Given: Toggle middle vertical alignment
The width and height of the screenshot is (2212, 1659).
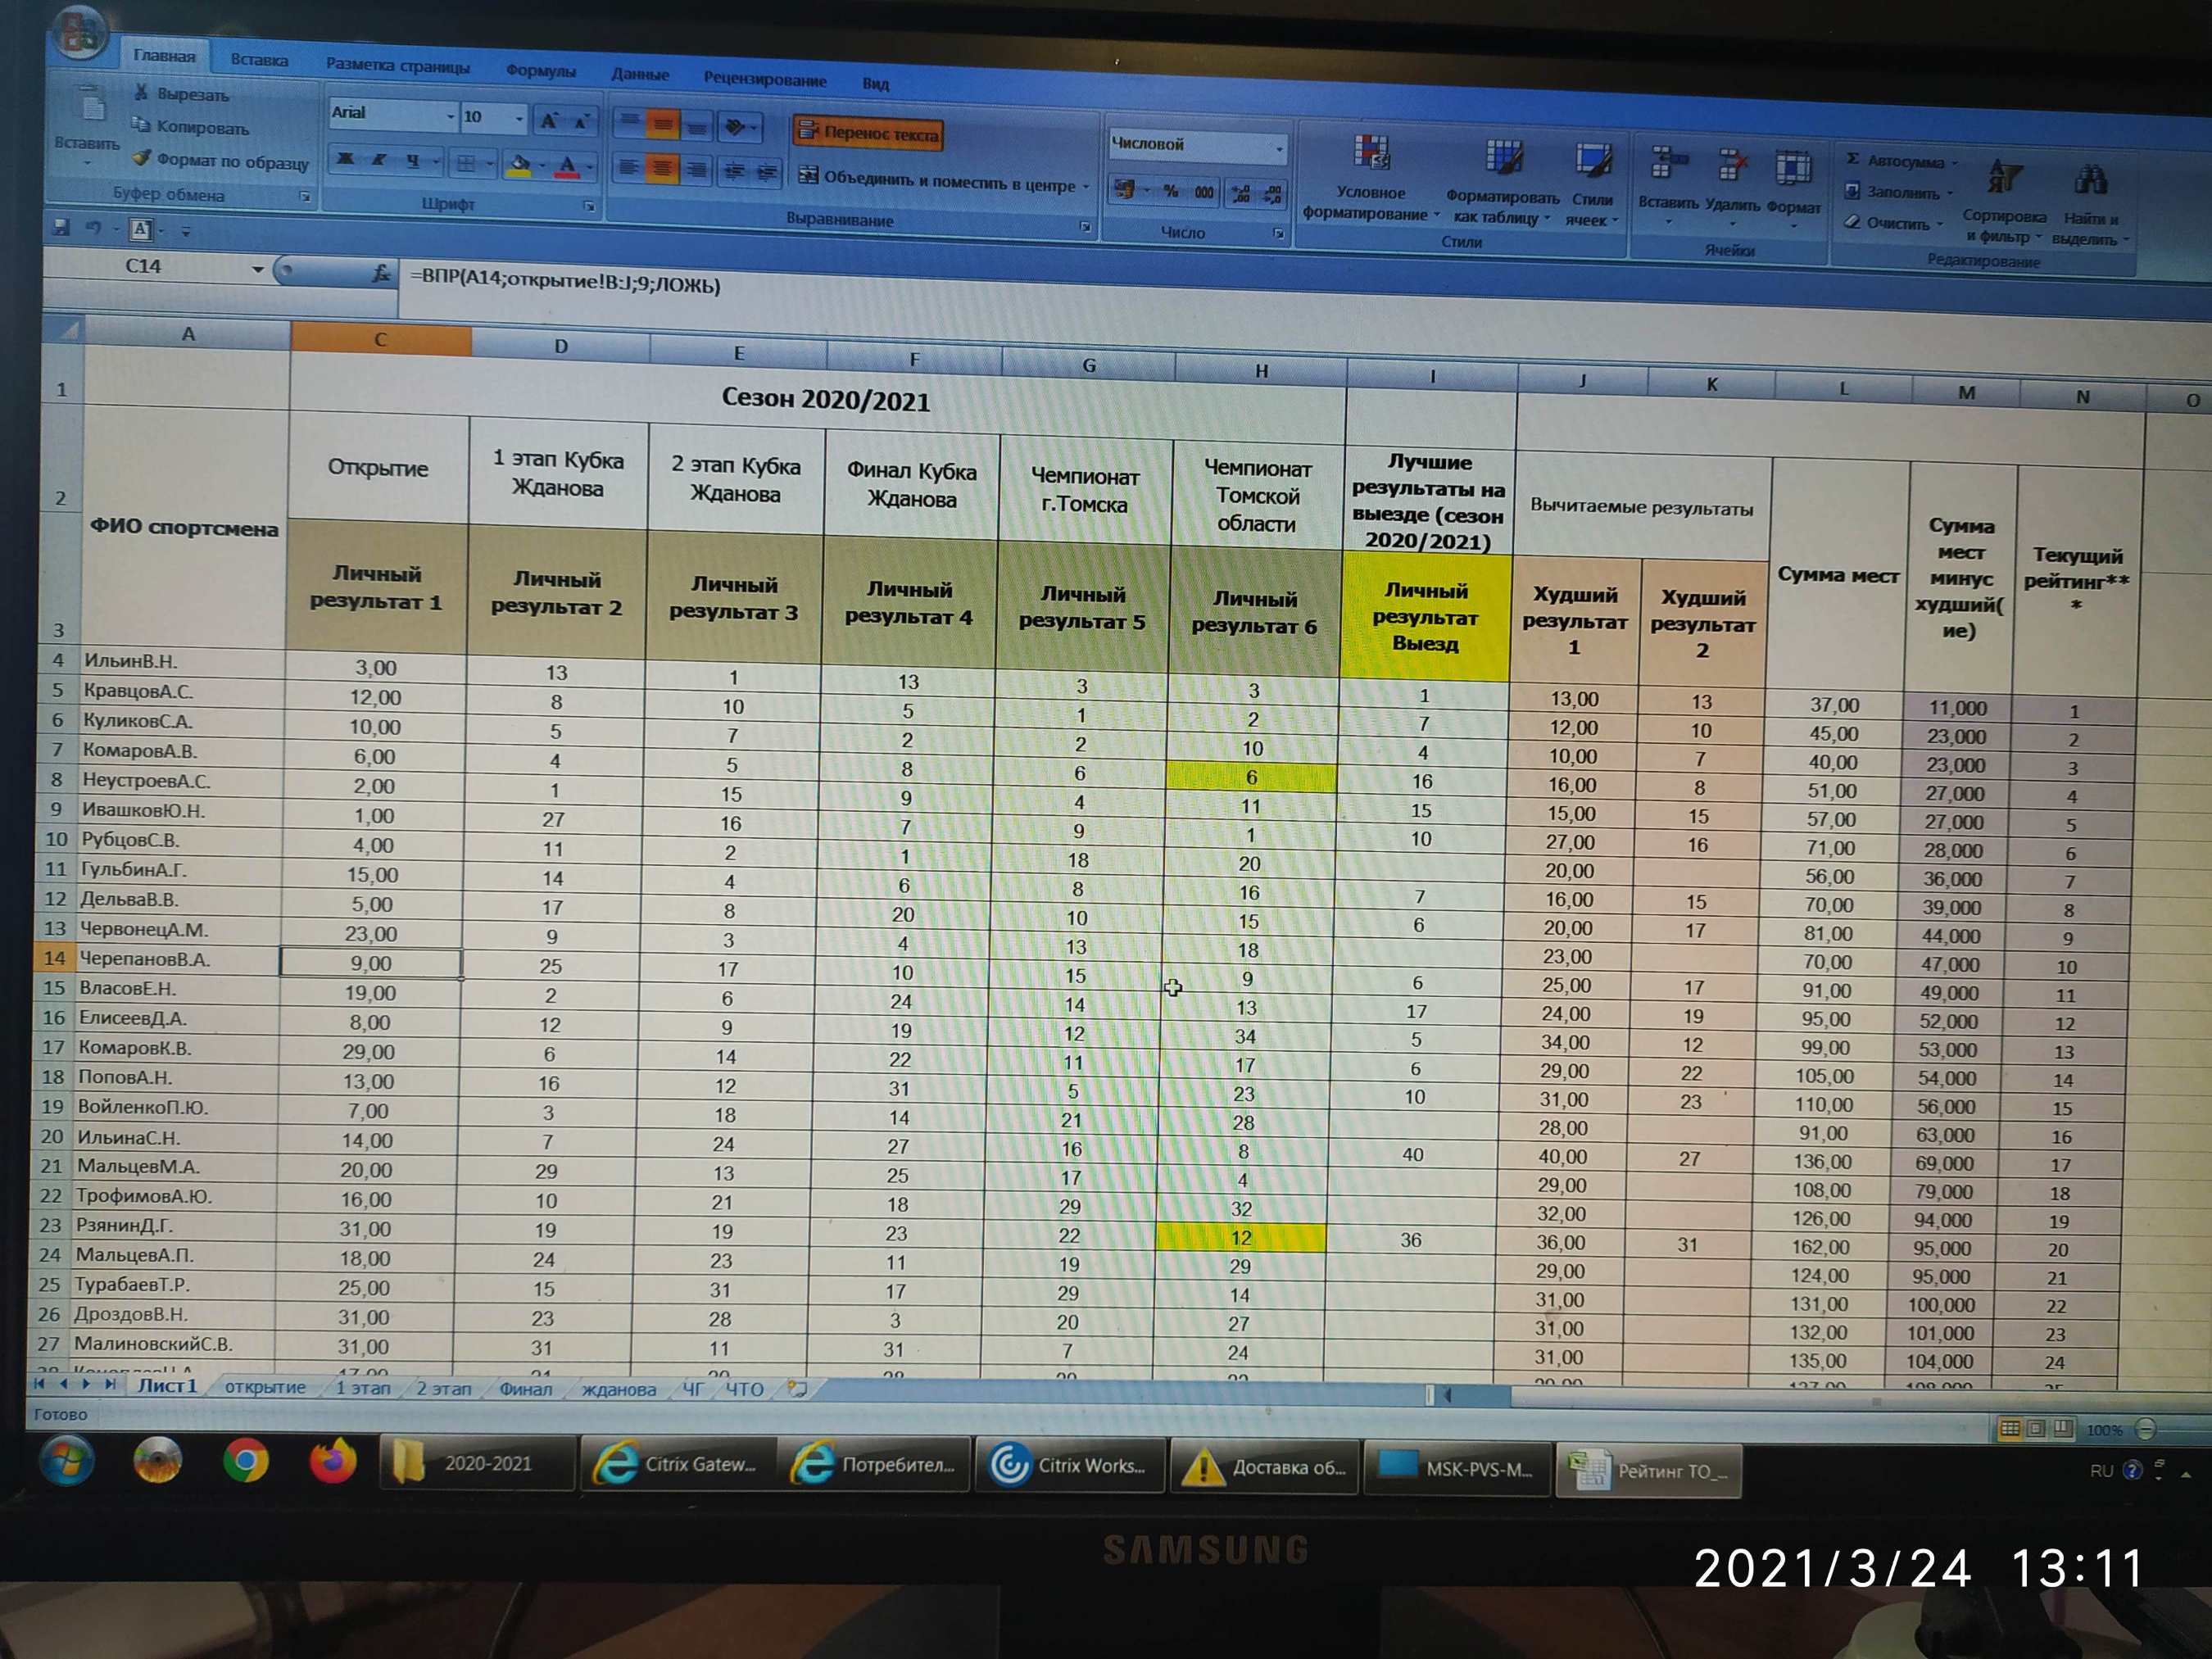Looking at the screenshot, I should pos(662,125).
